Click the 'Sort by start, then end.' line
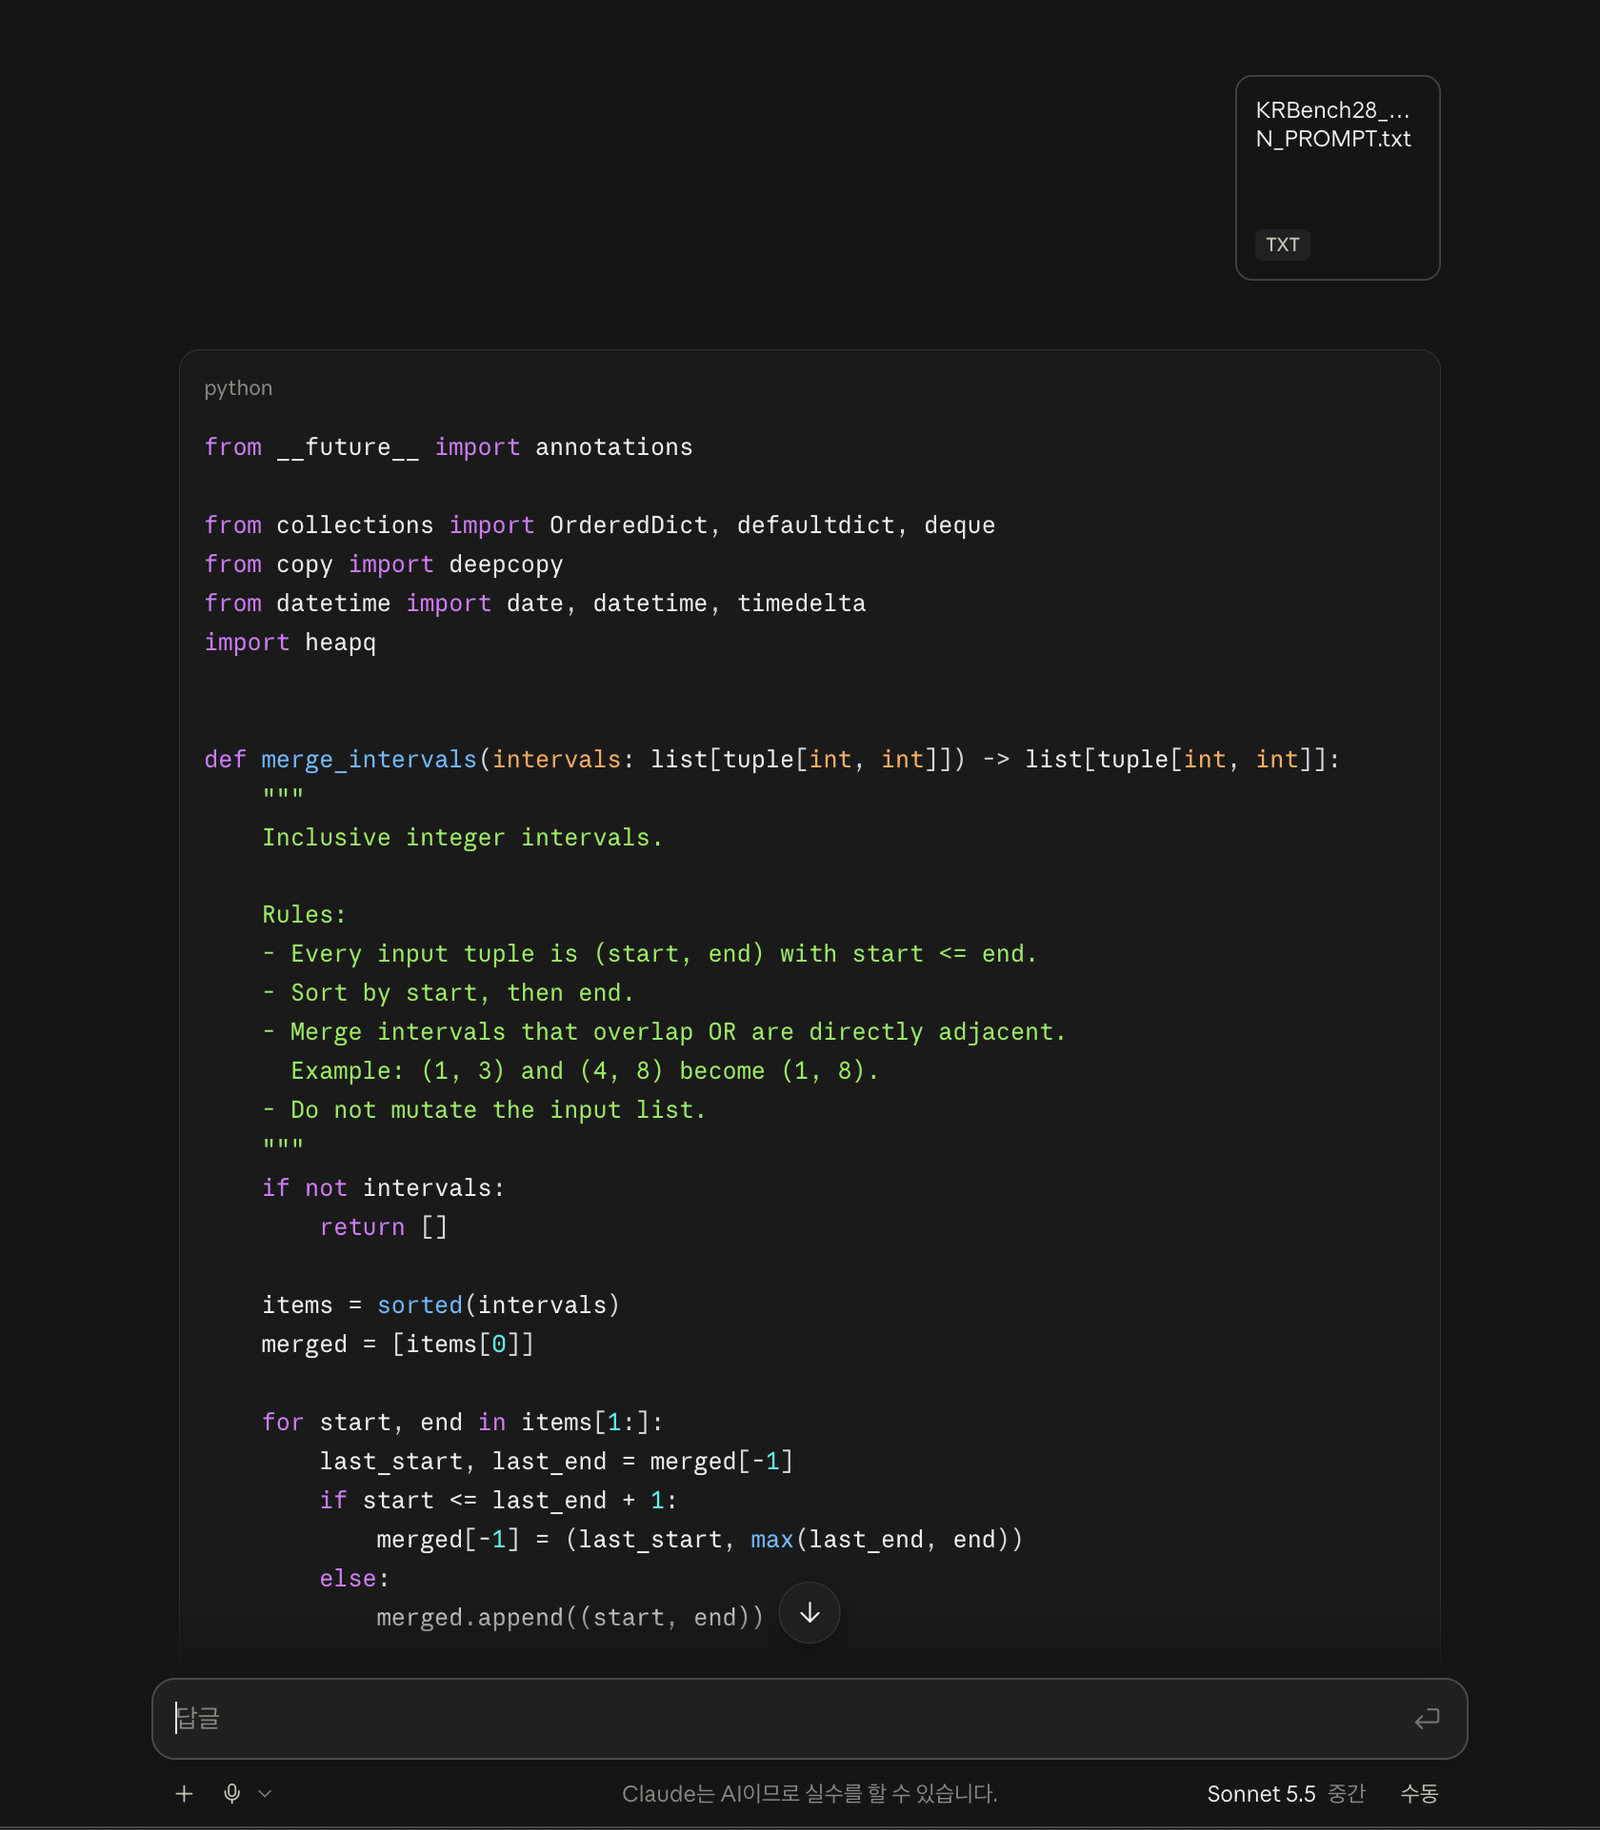Image resolution: width=1600 pixels, height=1830 pixels. (x=448, y=993)
